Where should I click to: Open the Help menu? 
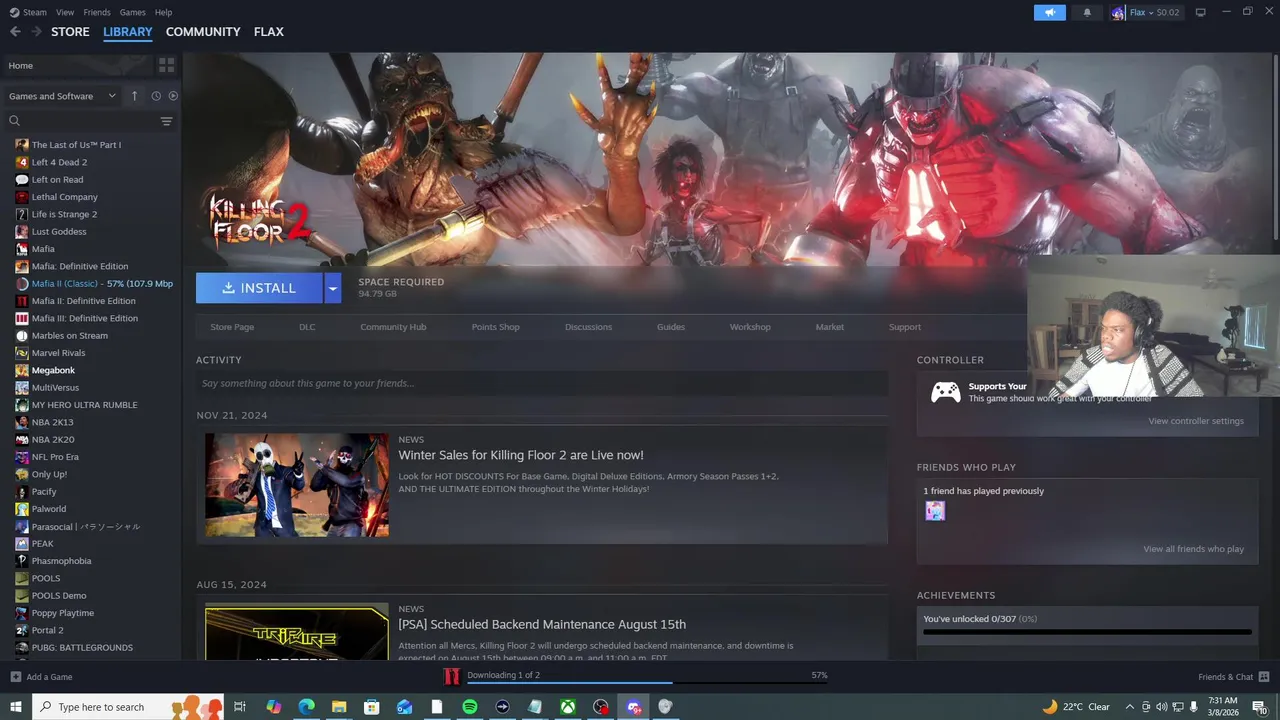coord(164,12)
